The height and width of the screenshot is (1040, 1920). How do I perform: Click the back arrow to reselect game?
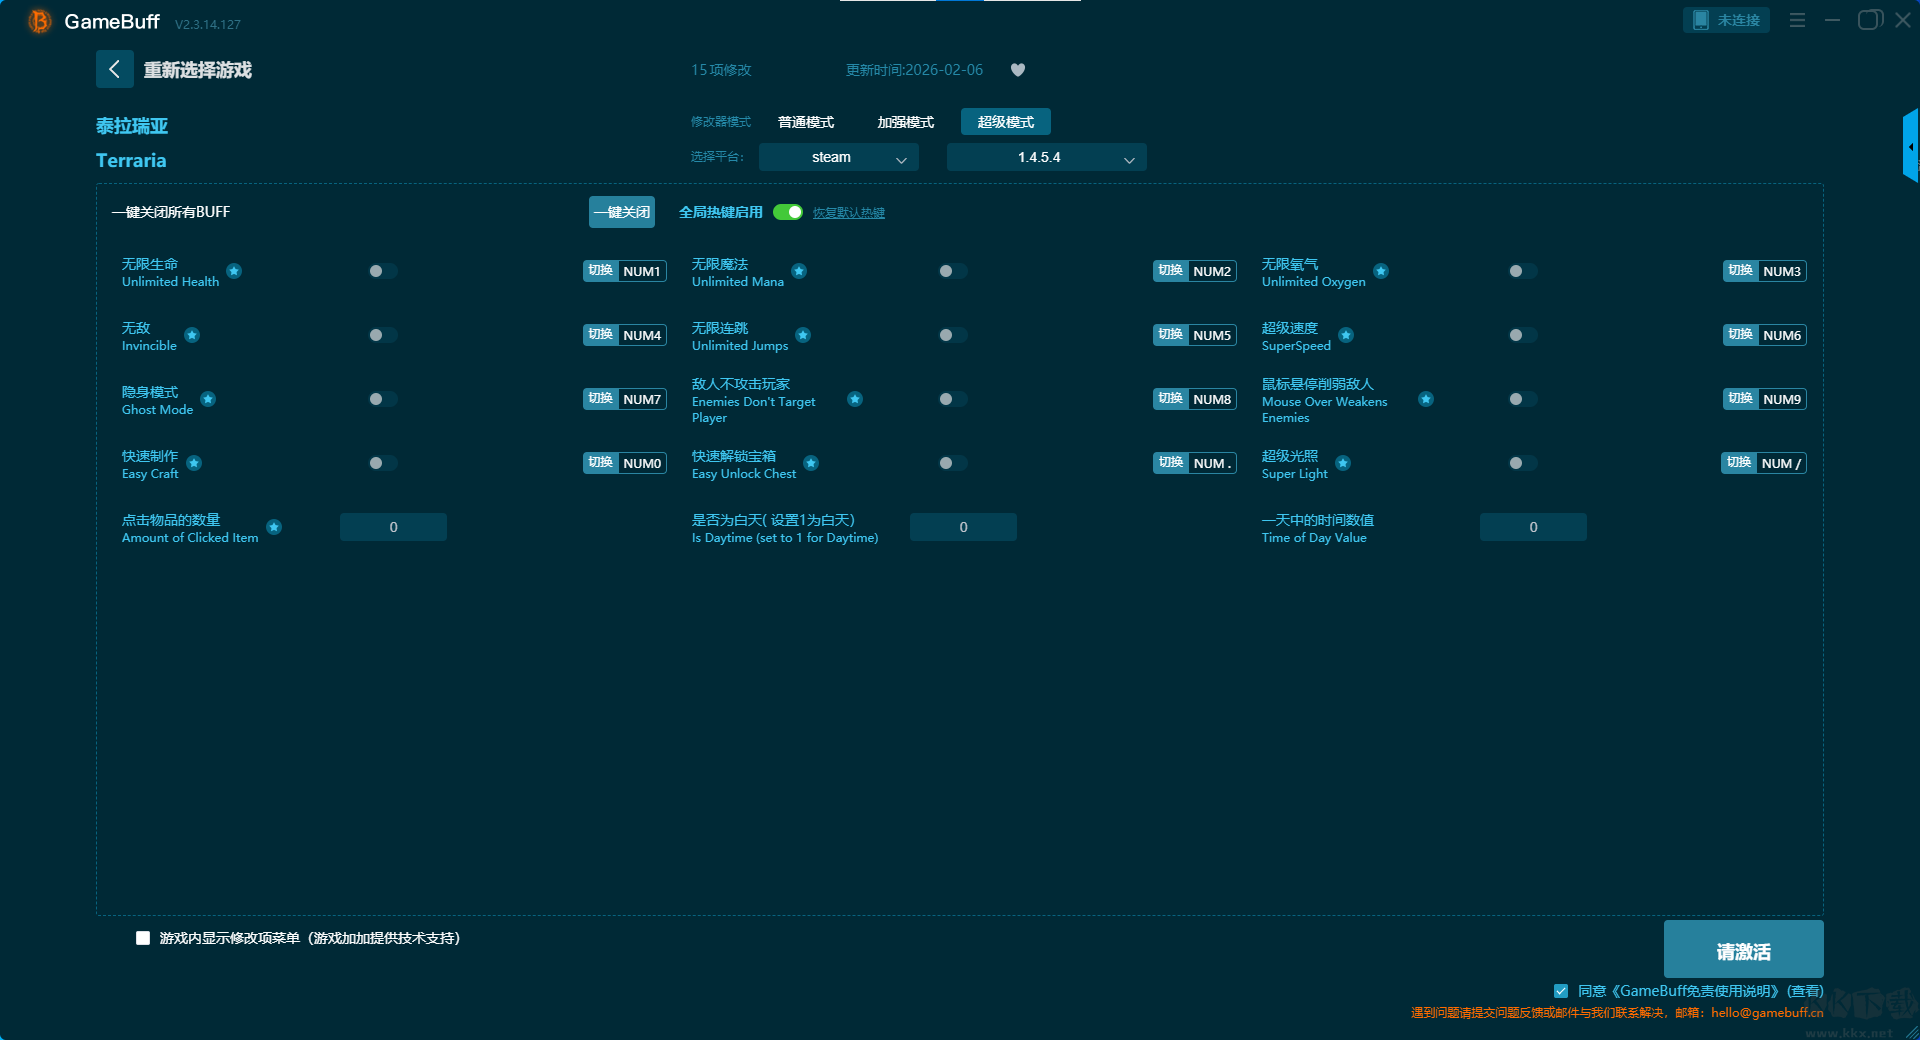pos(114,69)
